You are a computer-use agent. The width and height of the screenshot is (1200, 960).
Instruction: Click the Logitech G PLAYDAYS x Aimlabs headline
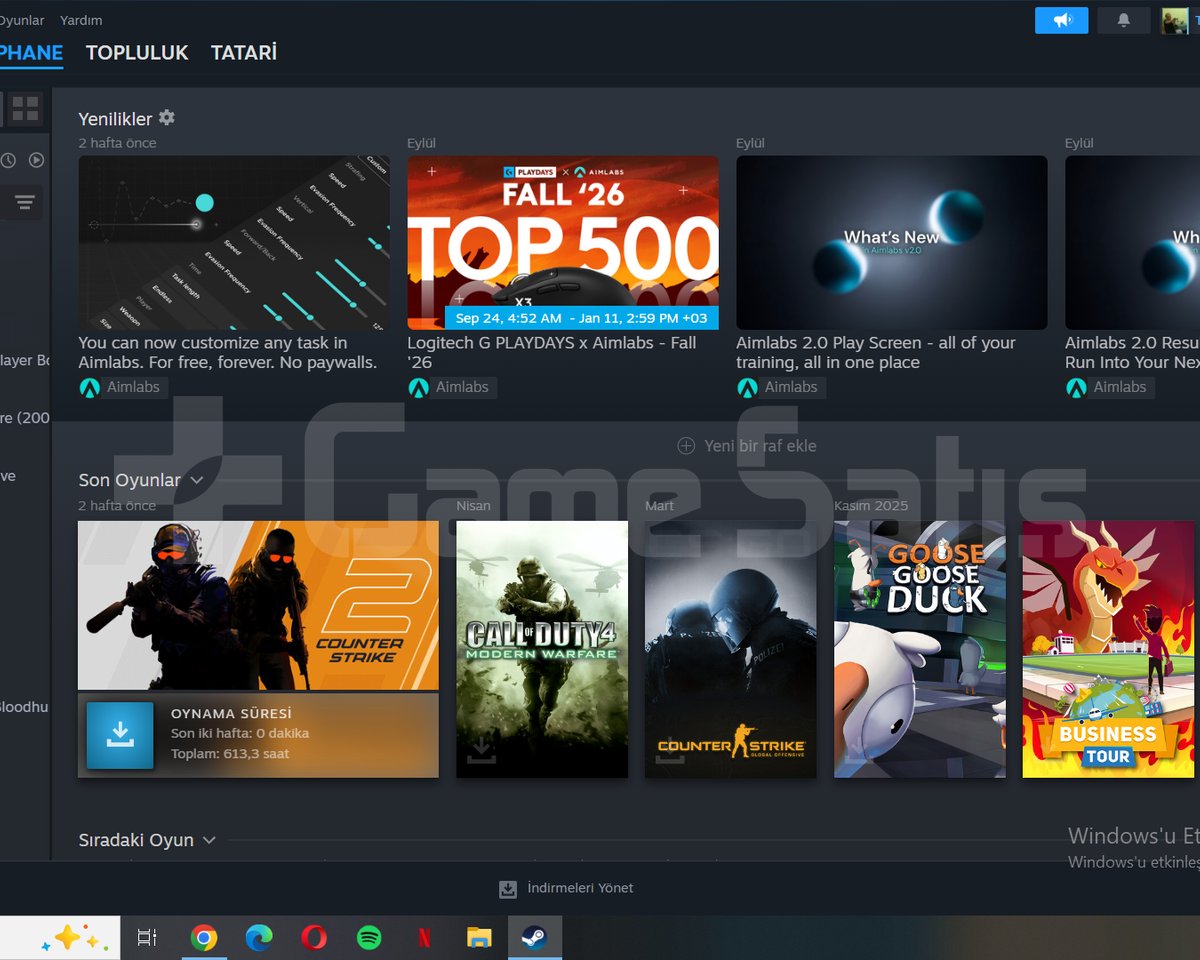point(552,353)
